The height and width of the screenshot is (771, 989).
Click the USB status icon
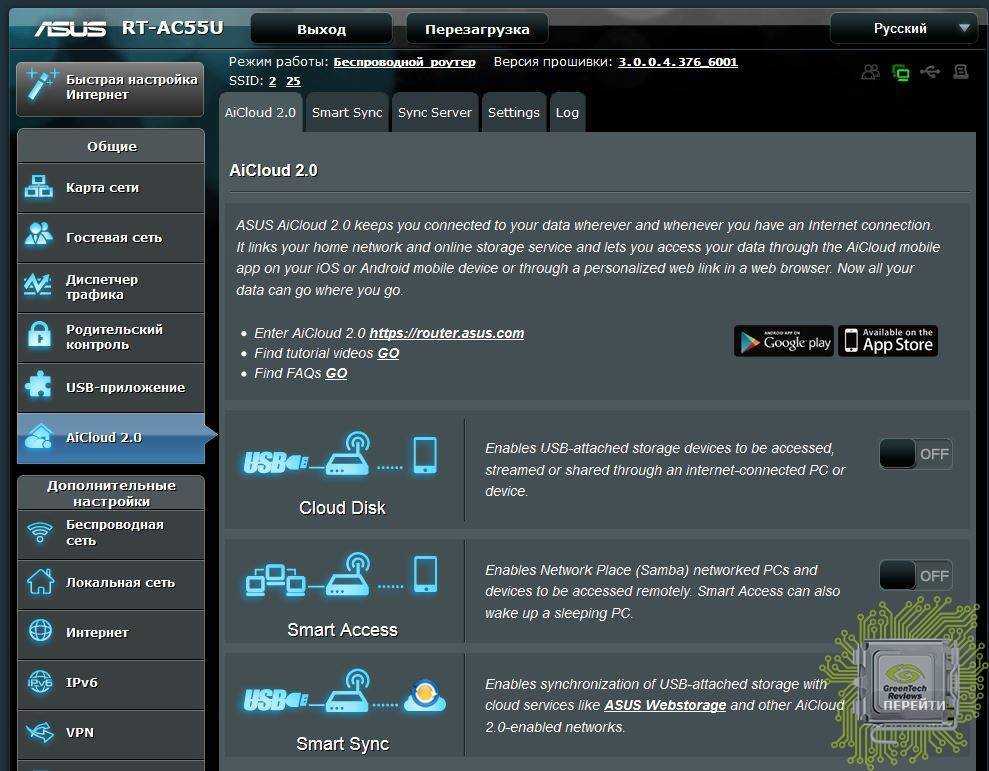point(930,72)
